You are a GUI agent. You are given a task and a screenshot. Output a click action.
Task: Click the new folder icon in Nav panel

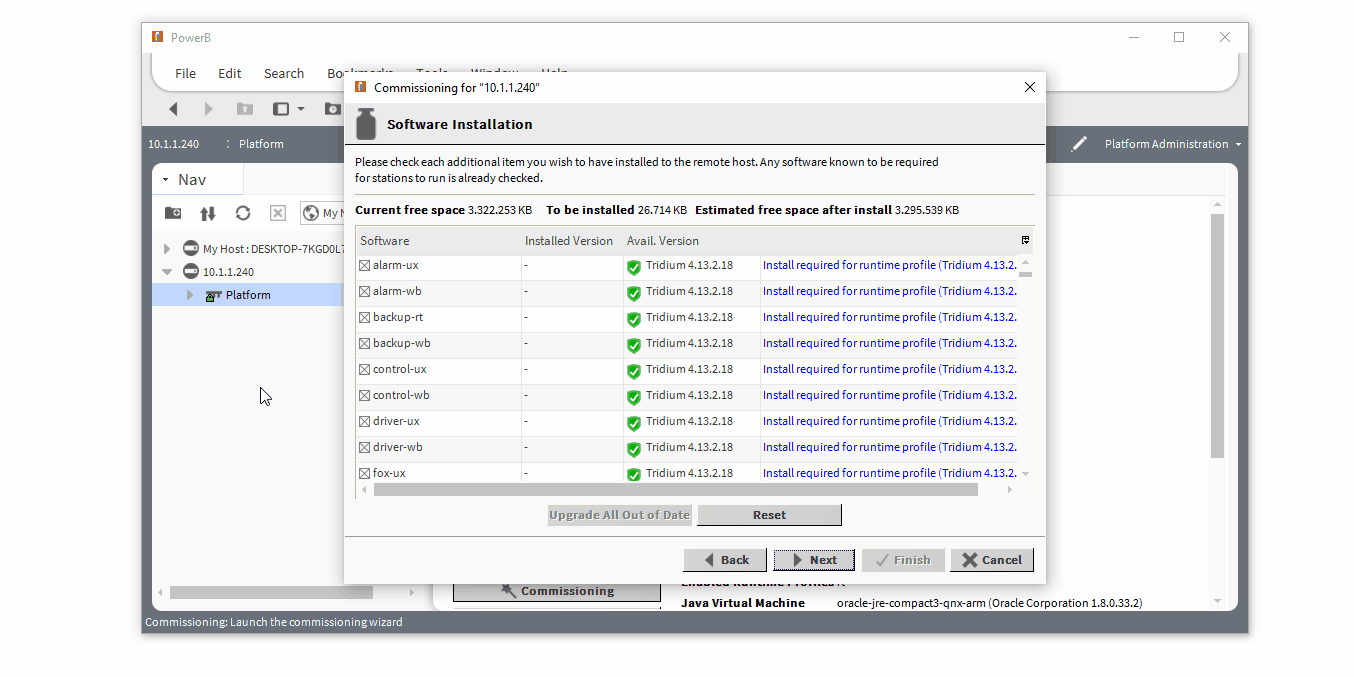[173, 213]
